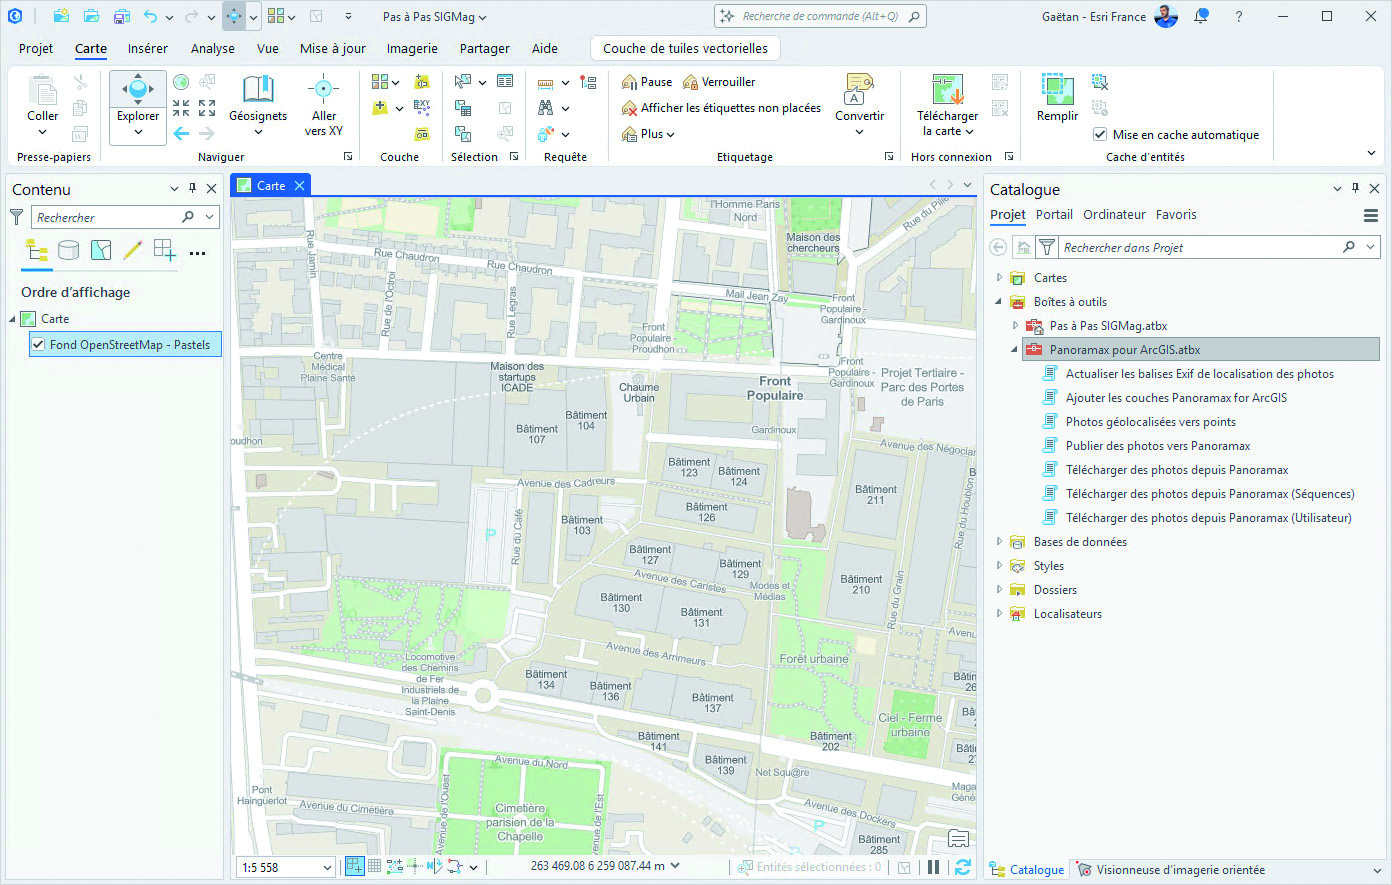
Task: Switch to the Insérer ribbon tab
Action: (148, 48)
